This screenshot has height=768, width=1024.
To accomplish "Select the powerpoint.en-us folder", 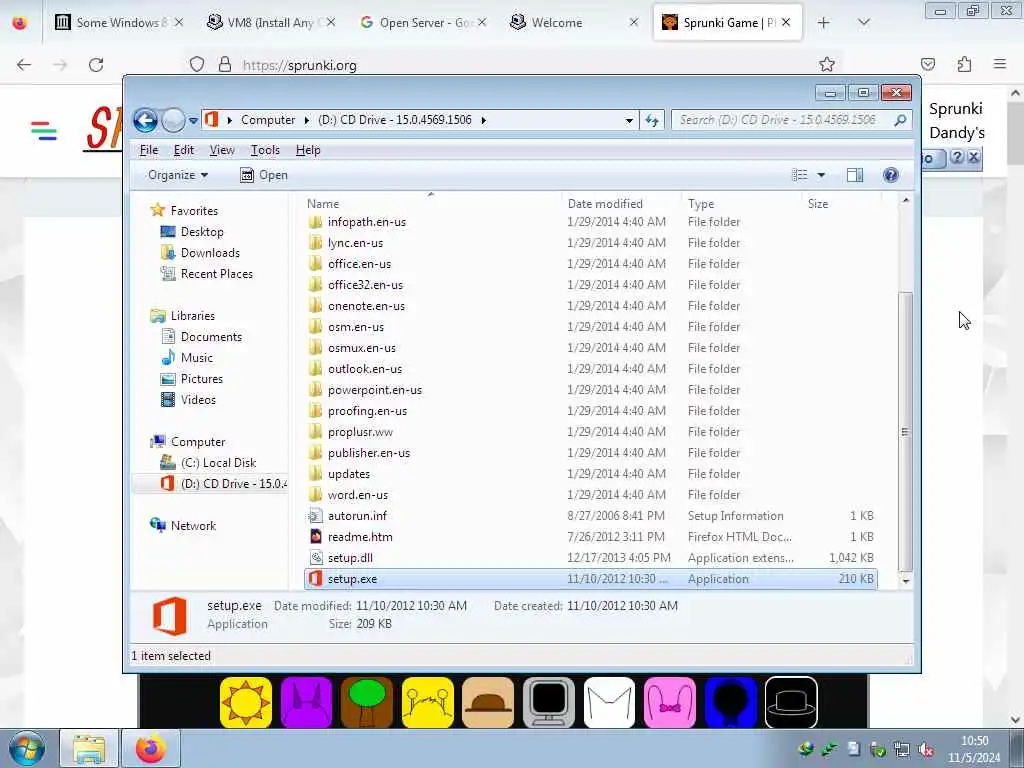I will click(x=590, y=390).
